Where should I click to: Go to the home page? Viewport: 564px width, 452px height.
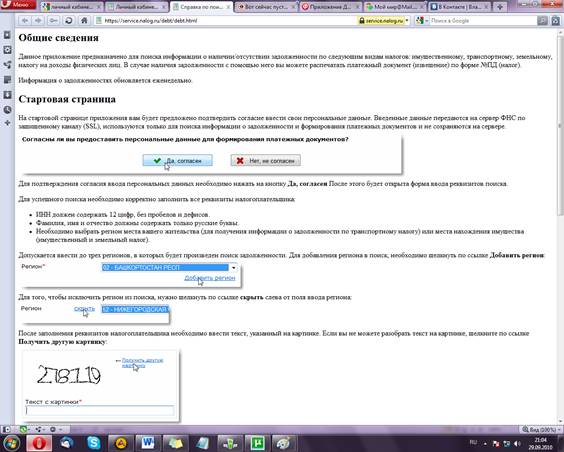coord(84,20)
